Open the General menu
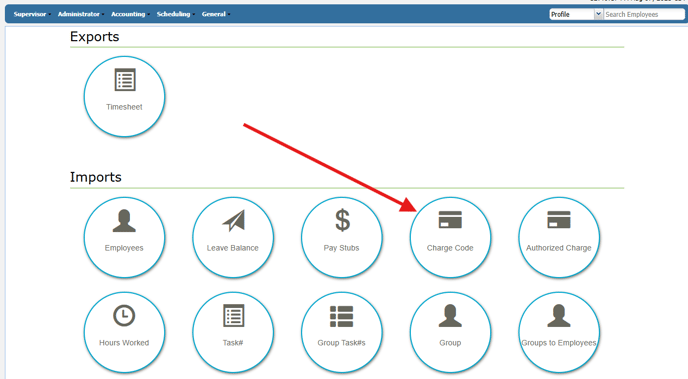This screenshot has width=688, height=379. click(216, 14)
